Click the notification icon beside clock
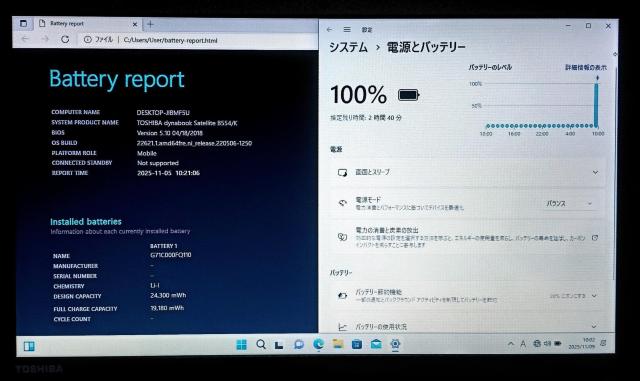640x381 pixels. click(604, 343)
